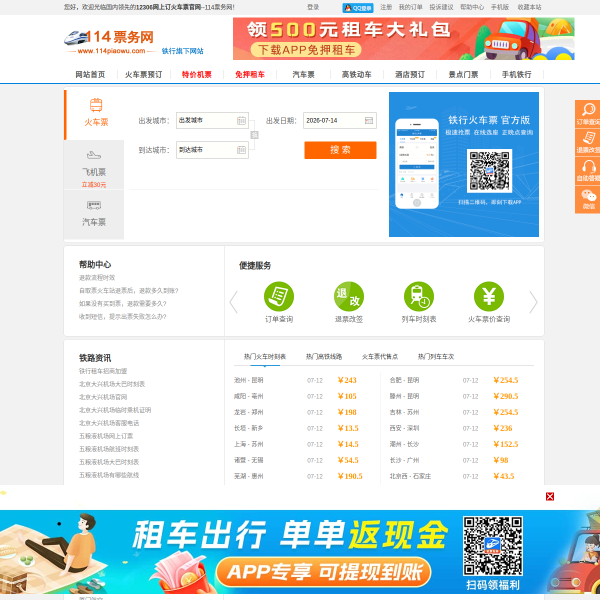Open help link 退款流程时效
Image resolution: width=600 pixels, height=600 pixels.
(97, 278)
